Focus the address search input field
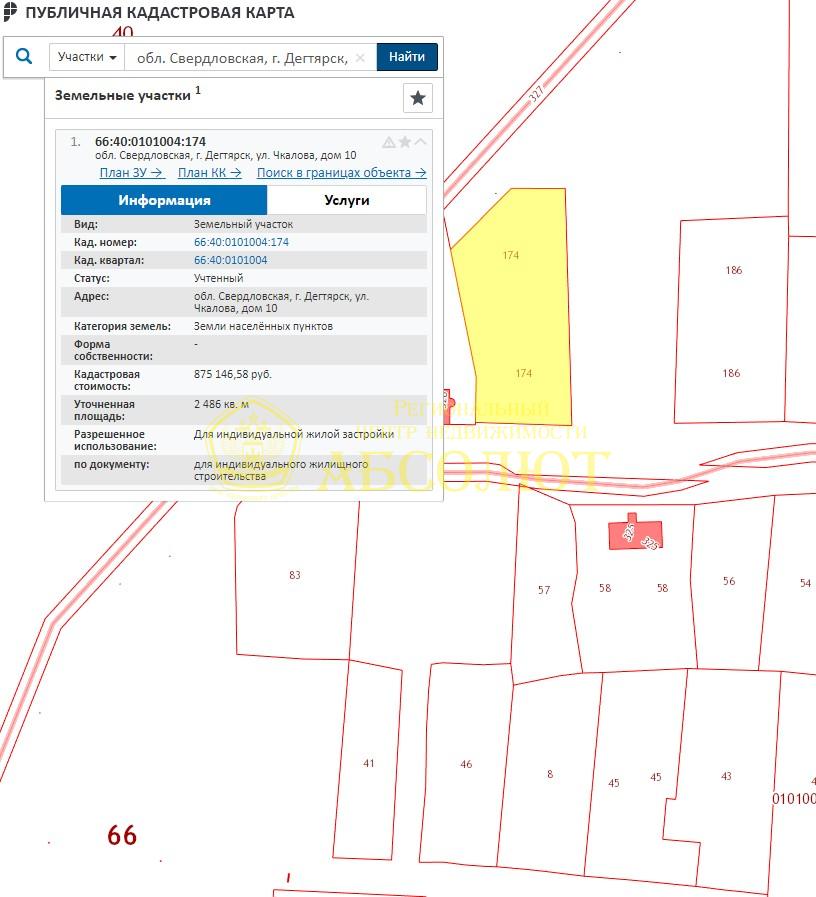This screenshot has width=816, height=897. click(x=243, y=58)
